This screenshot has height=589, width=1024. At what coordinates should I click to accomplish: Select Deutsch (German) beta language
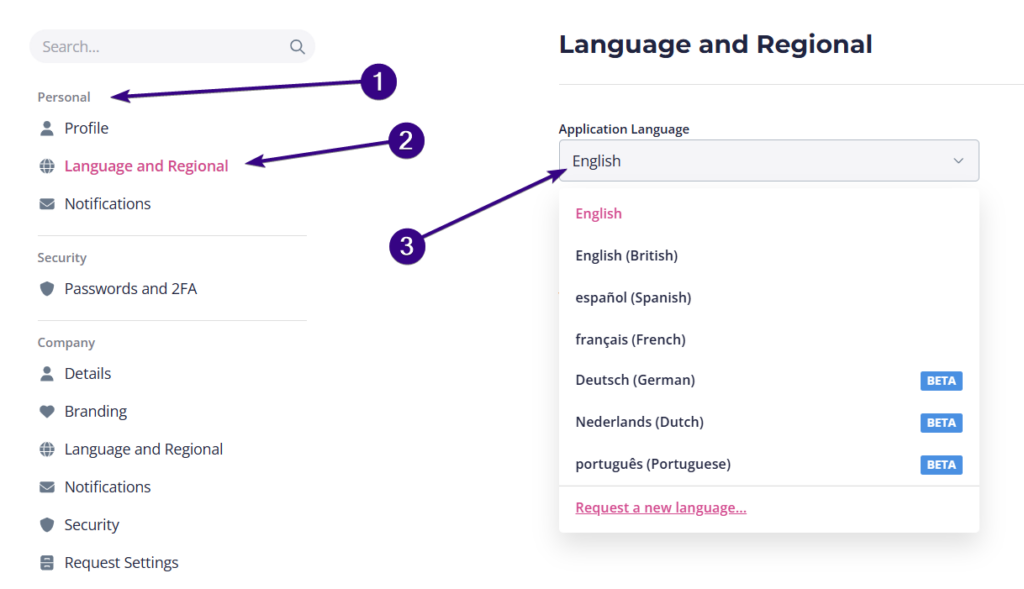tap(635, 380)
